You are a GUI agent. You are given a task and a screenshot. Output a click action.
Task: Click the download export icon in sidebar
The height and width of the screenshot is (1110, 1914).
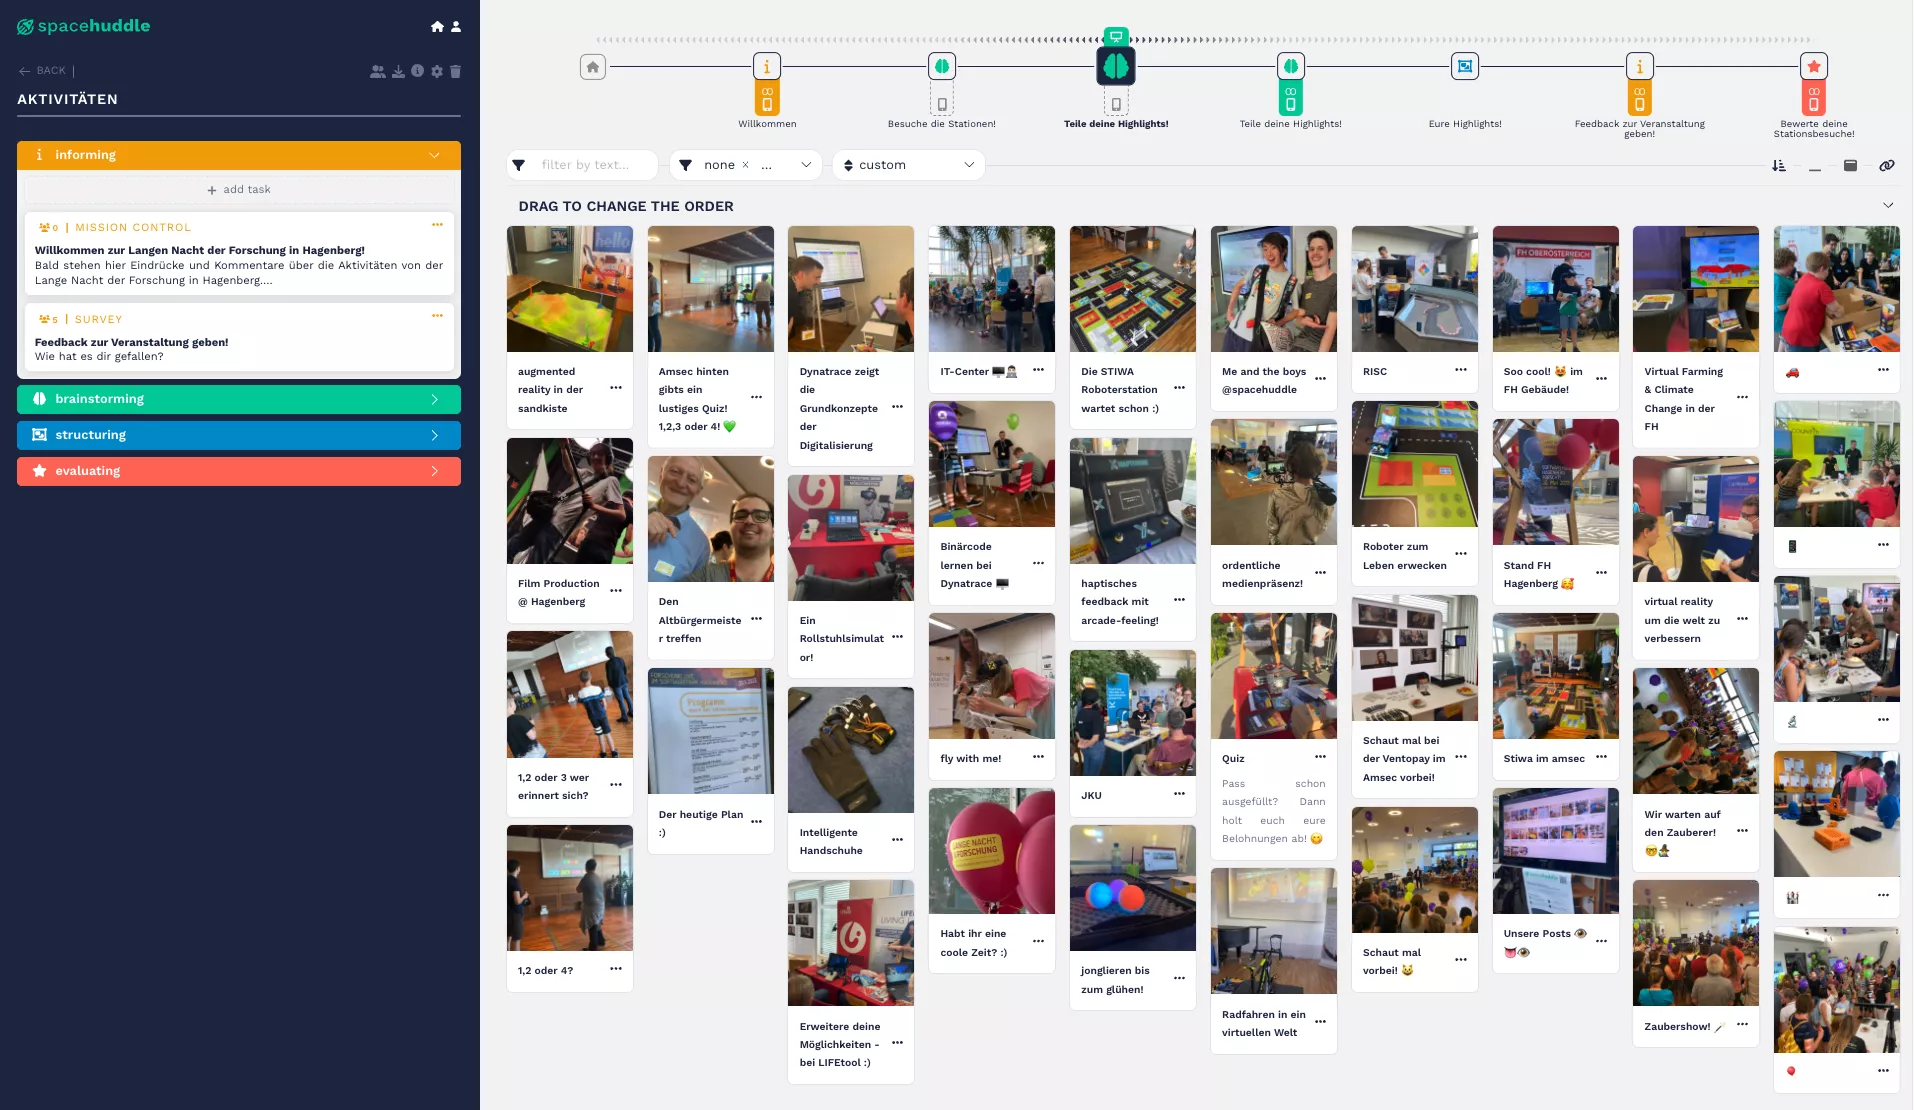[398, 72]
